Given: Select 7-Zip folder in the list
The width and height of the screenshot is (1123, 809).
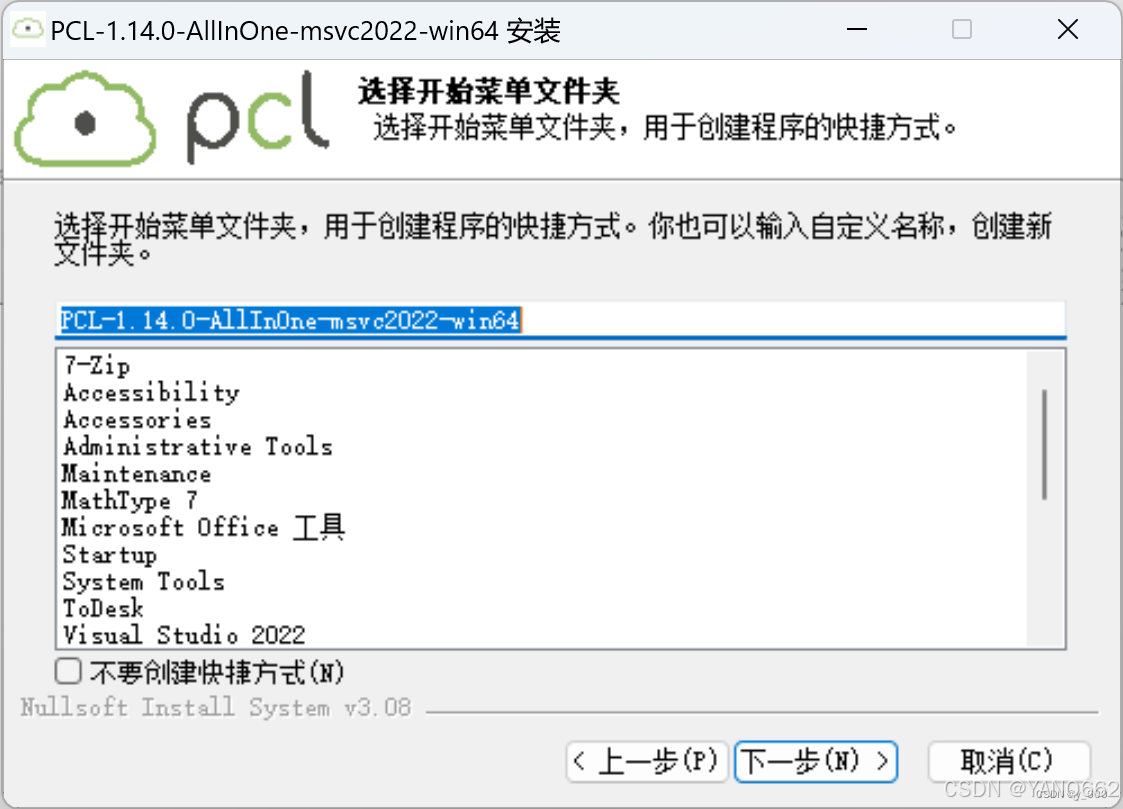Looking at the screenshot, I should pyautogui.click(x=97, y=366).
